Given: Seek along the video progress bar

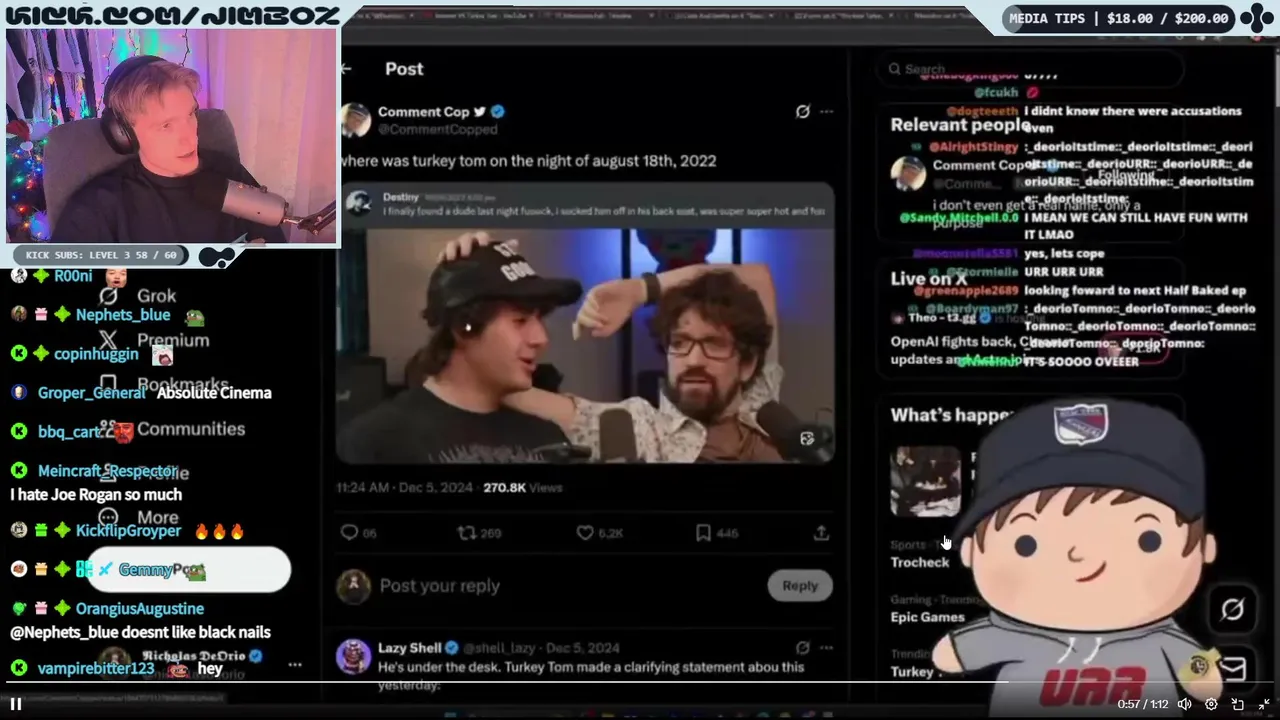Looking at the screenshot, I should point(640,684).
